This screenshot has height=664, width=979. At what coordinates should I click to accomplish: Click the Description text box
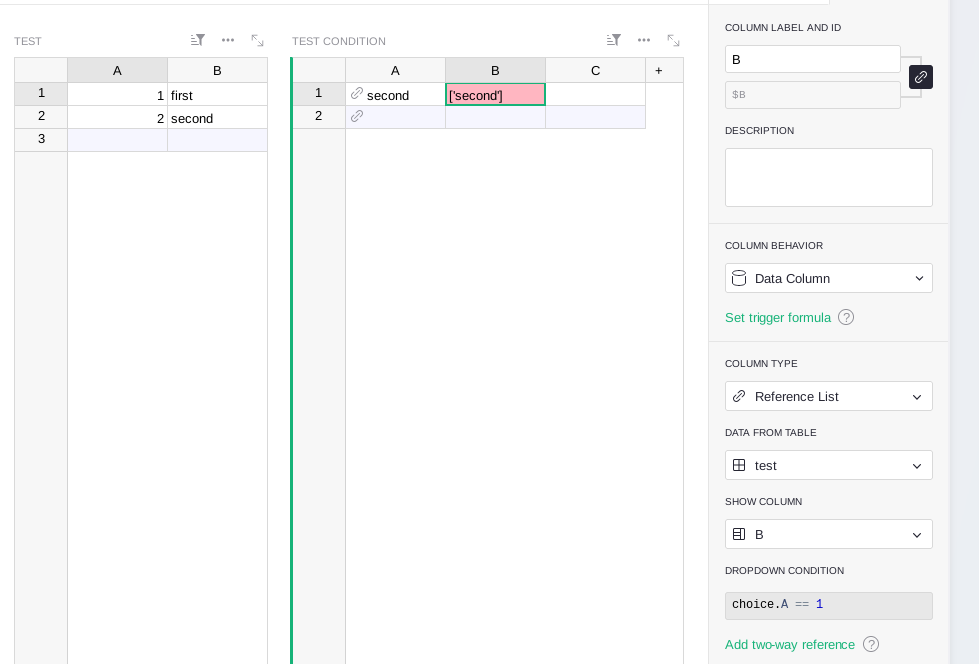click(829, 177)
